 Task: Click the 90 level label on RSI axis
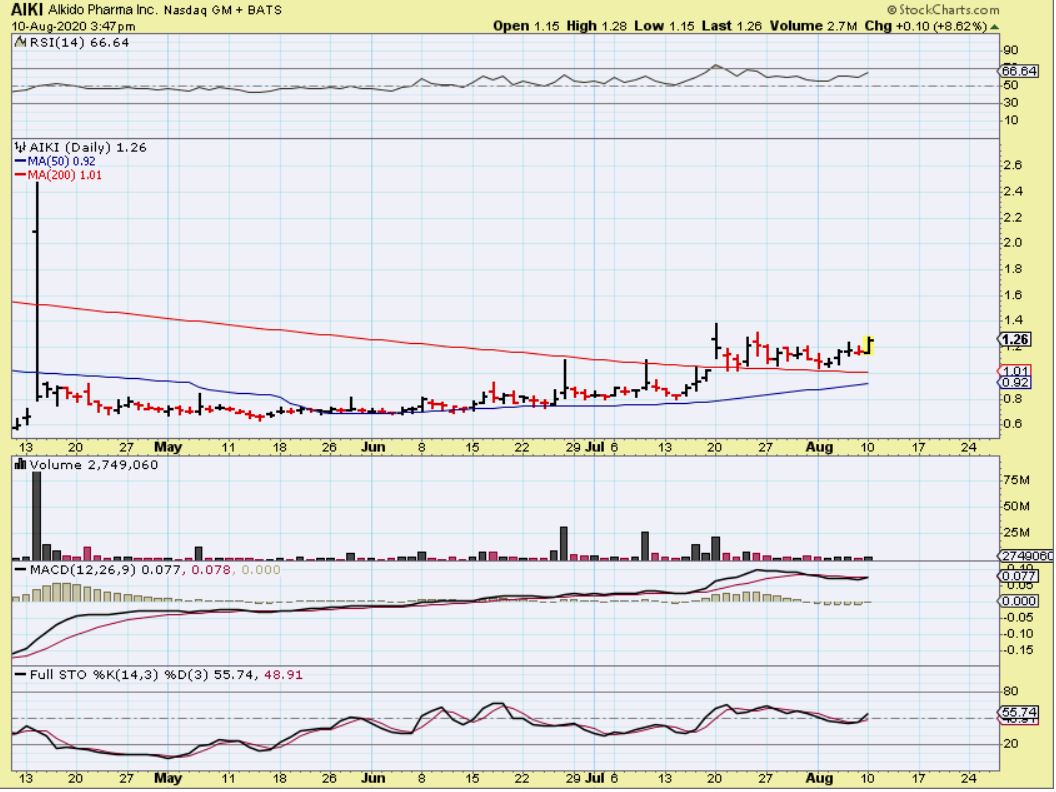(1011, 51)
